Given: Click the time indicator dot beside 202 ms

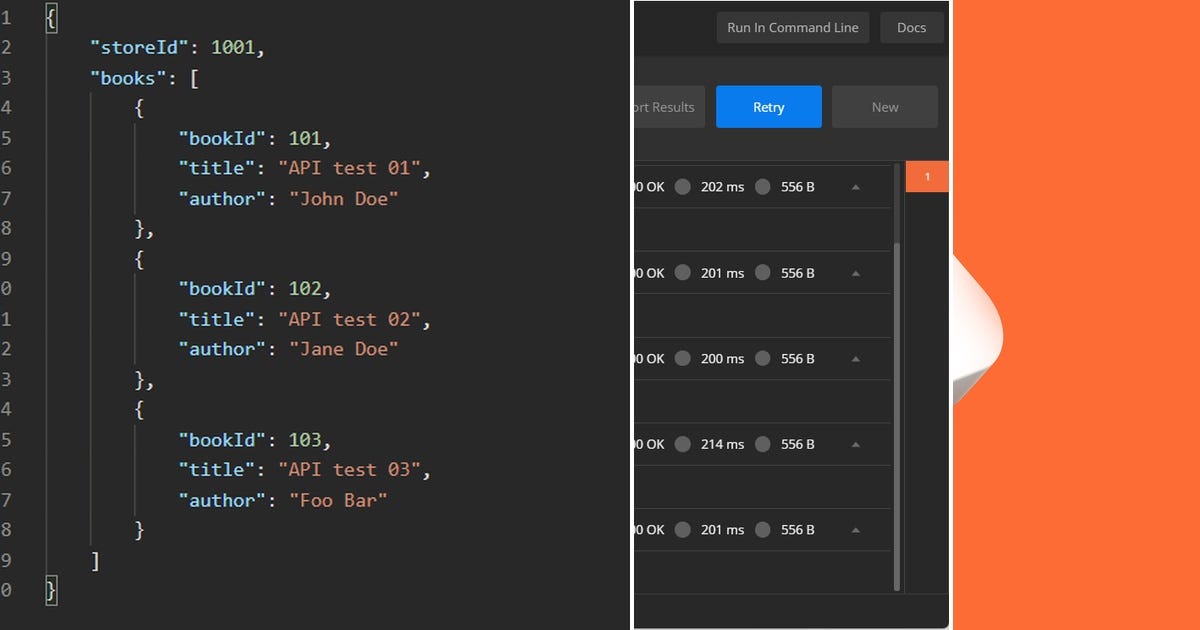Looking at the screenshot, I should [682, 187].
